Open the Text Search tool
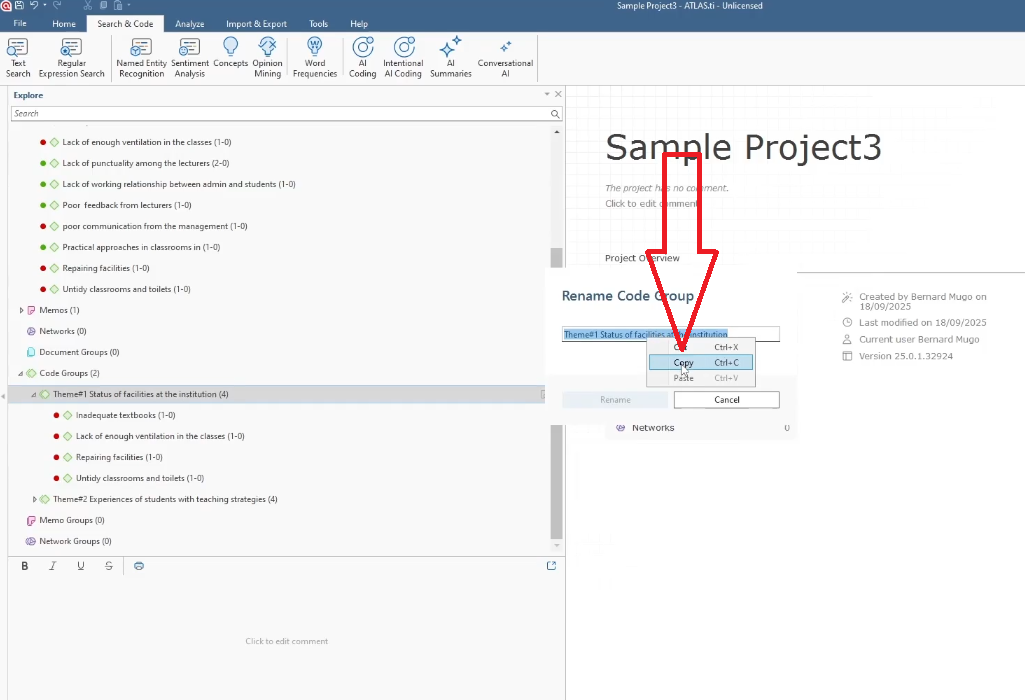 (18, 57)
